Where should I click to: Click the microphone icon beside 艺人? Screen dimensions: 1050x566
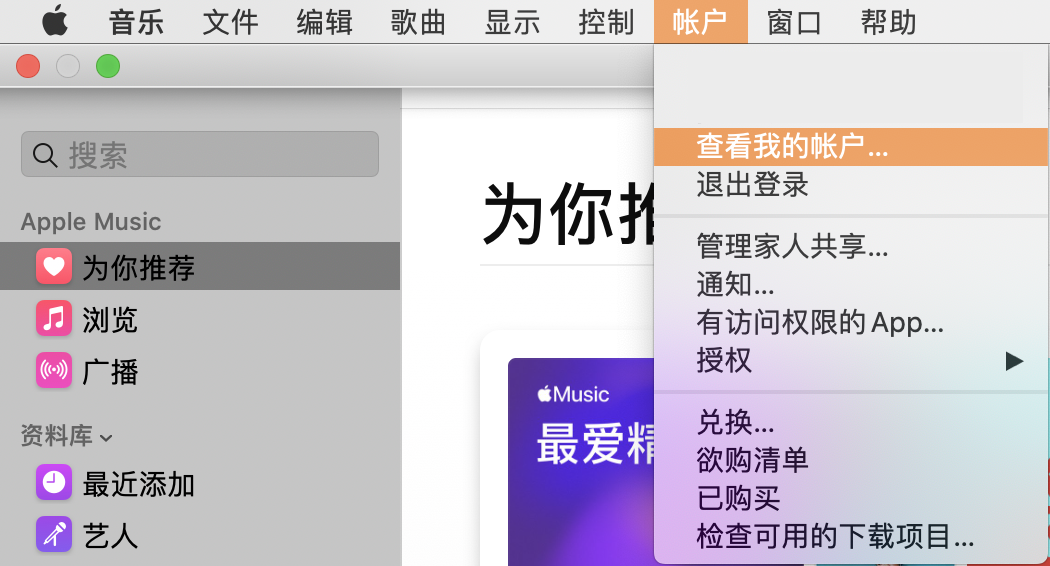click(54, 535)
